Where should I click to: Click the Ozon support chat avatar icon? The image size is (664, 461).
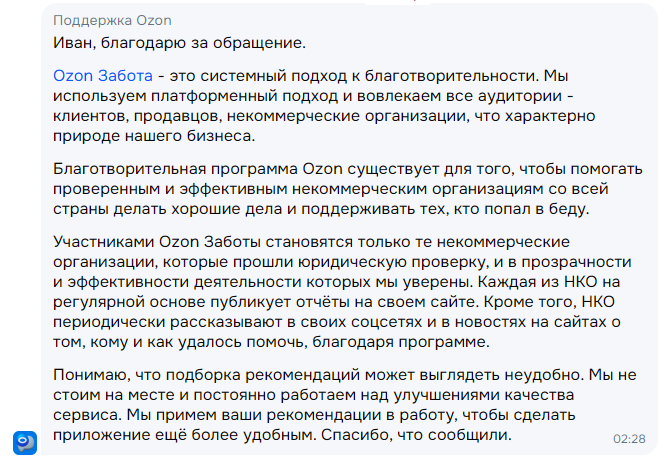coord(25,439)
